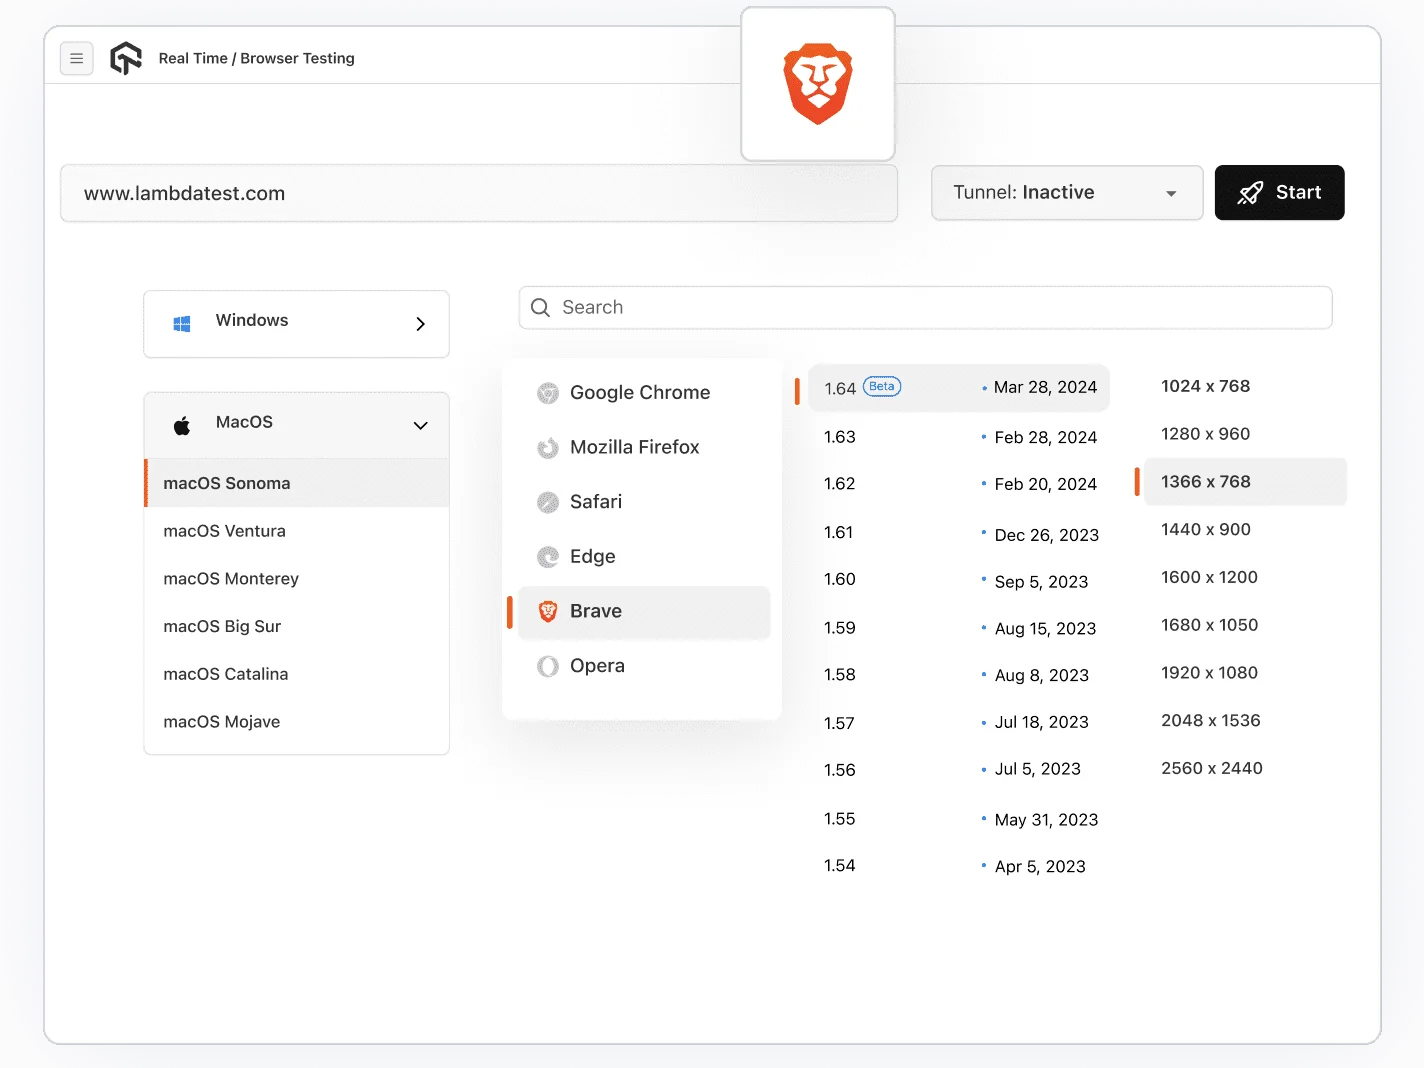Choose the 1024 x 768 resolution
The height and width of the screenshot is (1068, 1424).
[x=1206, y=386]
